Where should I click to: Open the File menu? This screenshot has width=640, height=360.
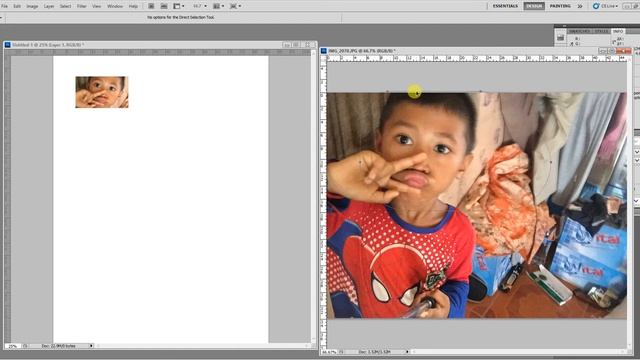point(4,6)
